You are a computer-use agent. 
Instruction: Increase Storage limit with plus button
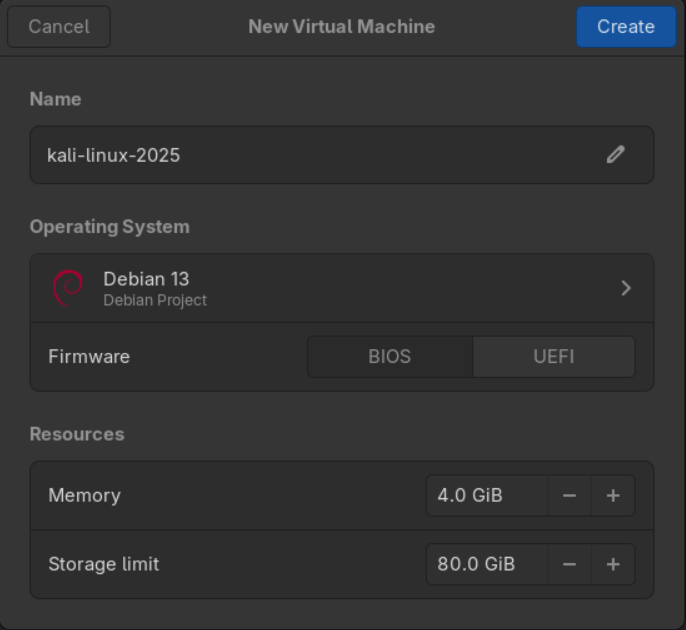coord(613,565)
